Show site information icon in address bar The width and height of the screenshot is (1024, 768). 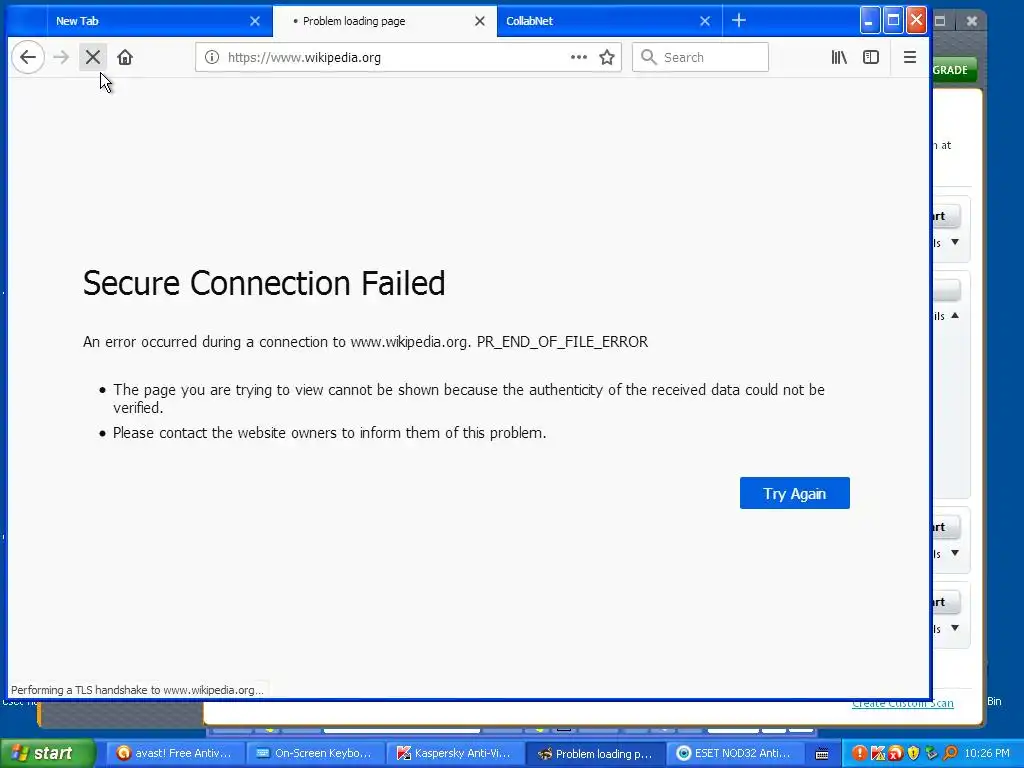212,57
